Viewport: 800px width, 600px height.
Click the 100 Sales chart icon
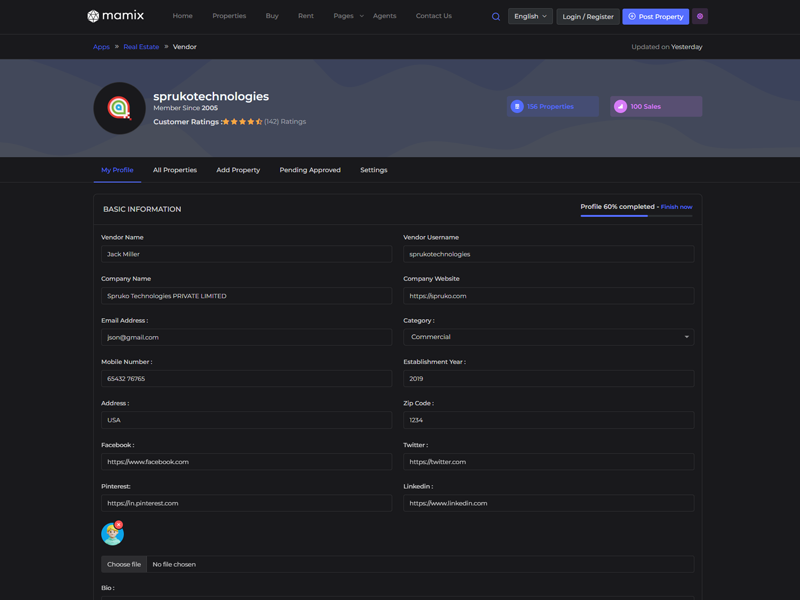(x=620, y=106)
